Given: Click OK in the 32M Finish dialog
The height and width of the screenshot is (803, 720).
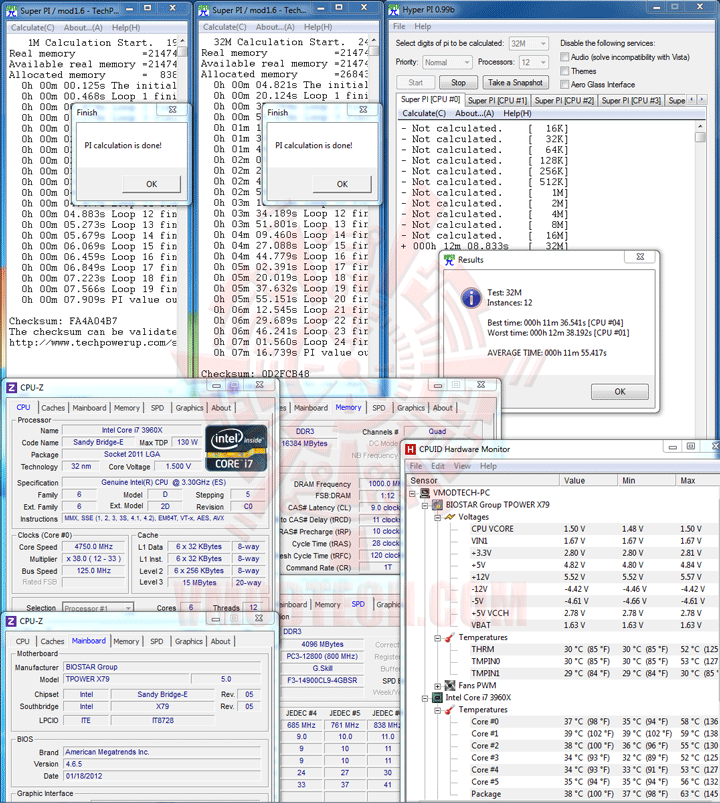Looking at the screenshot, I should pyautogui.click(x=342, y=184).
